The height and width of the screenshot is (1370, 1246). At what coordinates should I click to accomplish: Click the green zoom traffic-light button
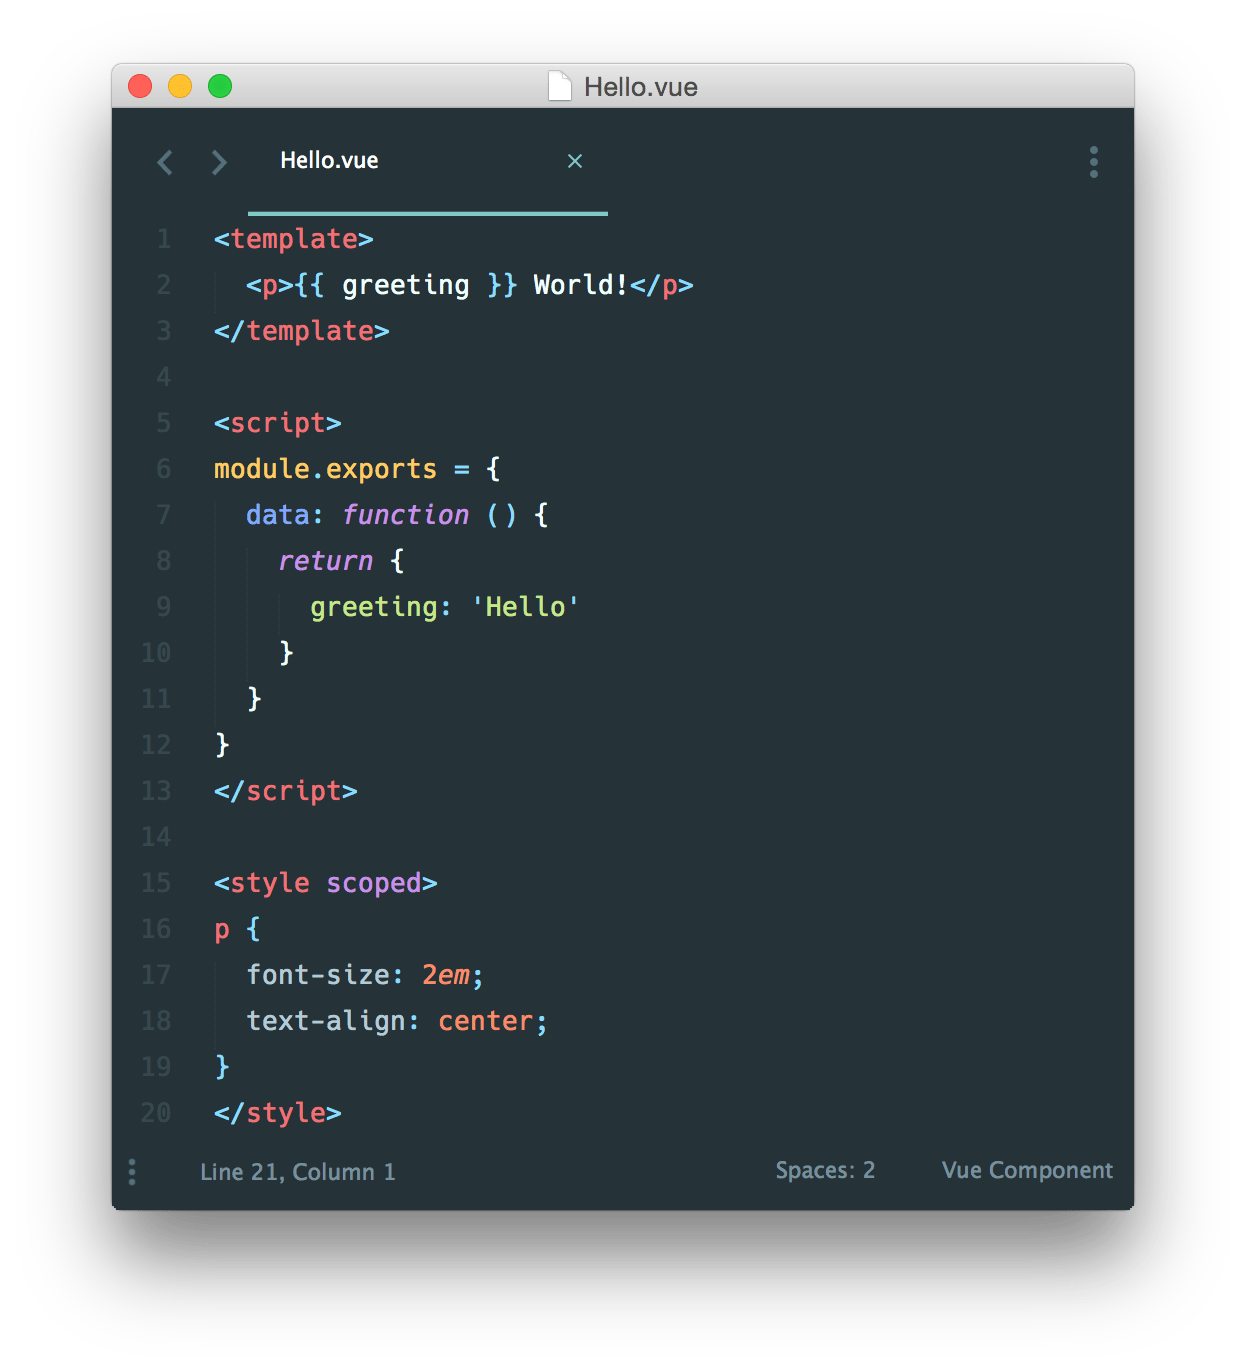(x=219, y=87)
